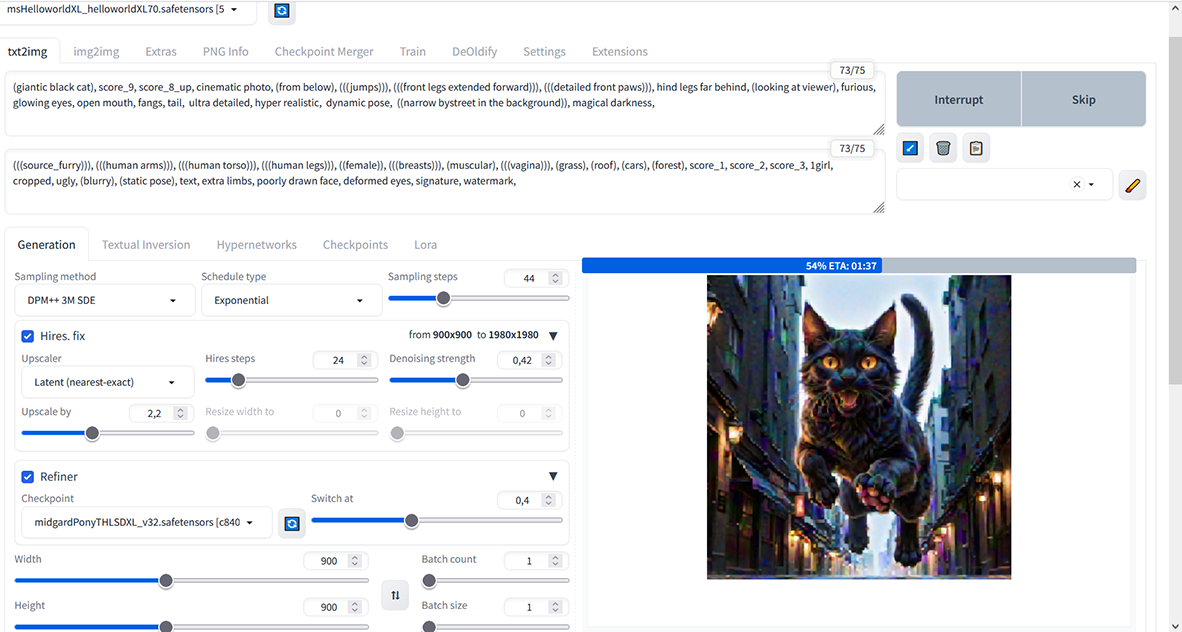The width and height of the screenshot is (1182, 632).
Task: Open the Sampling method dropdown
Action: [x=103, y=300]
